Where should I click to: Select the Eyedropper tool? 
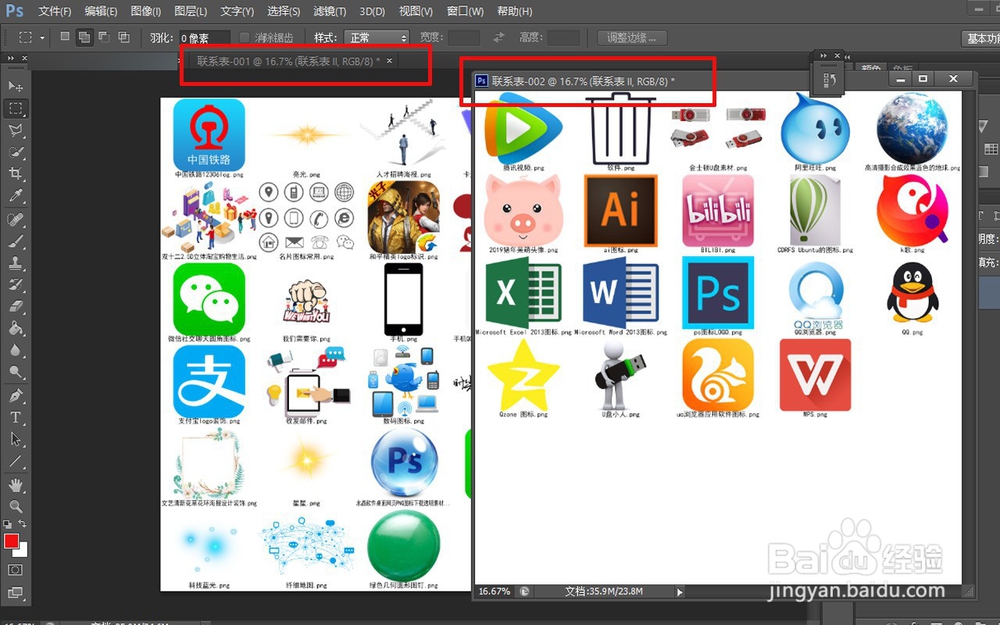[x=15, y=195]
